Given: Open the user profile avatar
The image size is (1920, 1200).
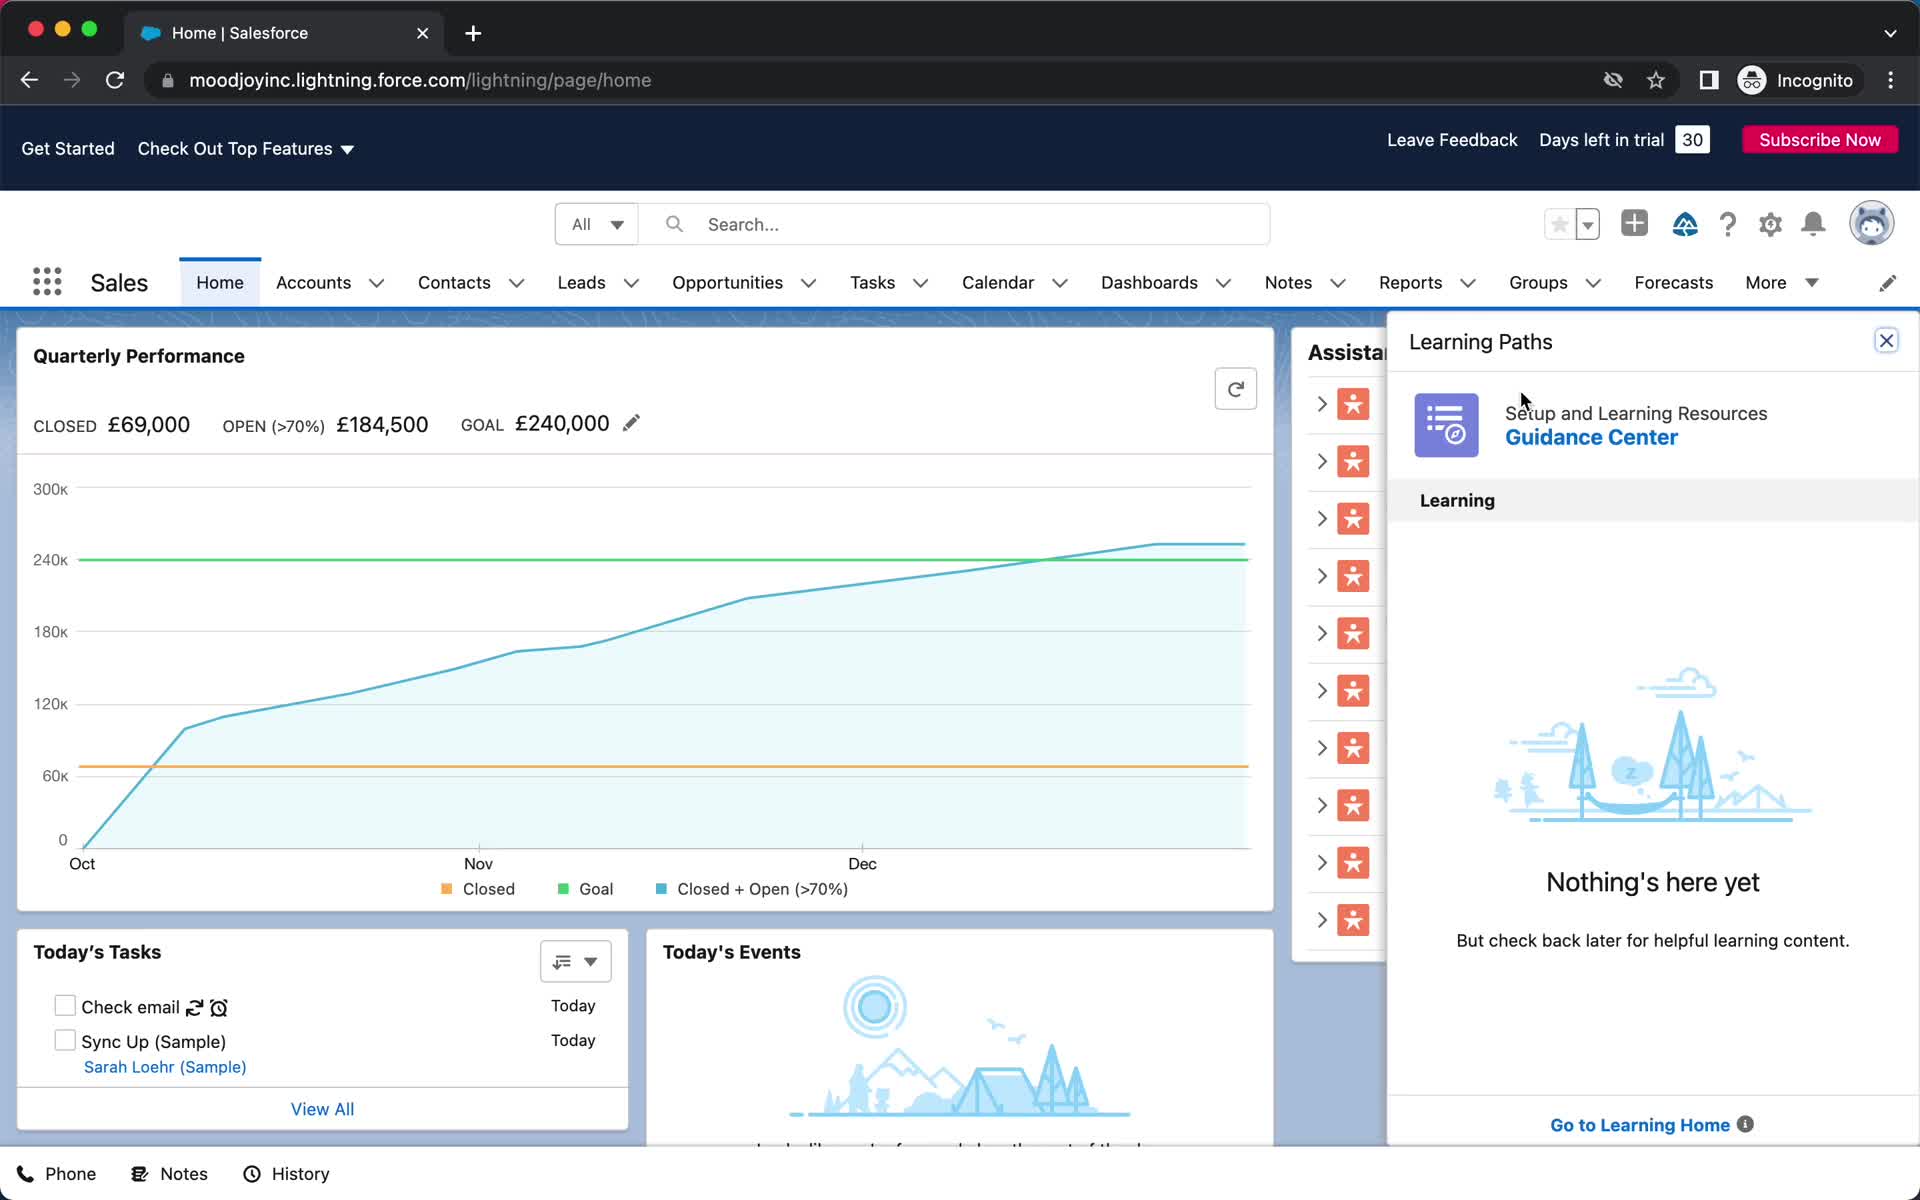Looking at the screenshot, I should pyautogui.click(x=1871, y=223).
